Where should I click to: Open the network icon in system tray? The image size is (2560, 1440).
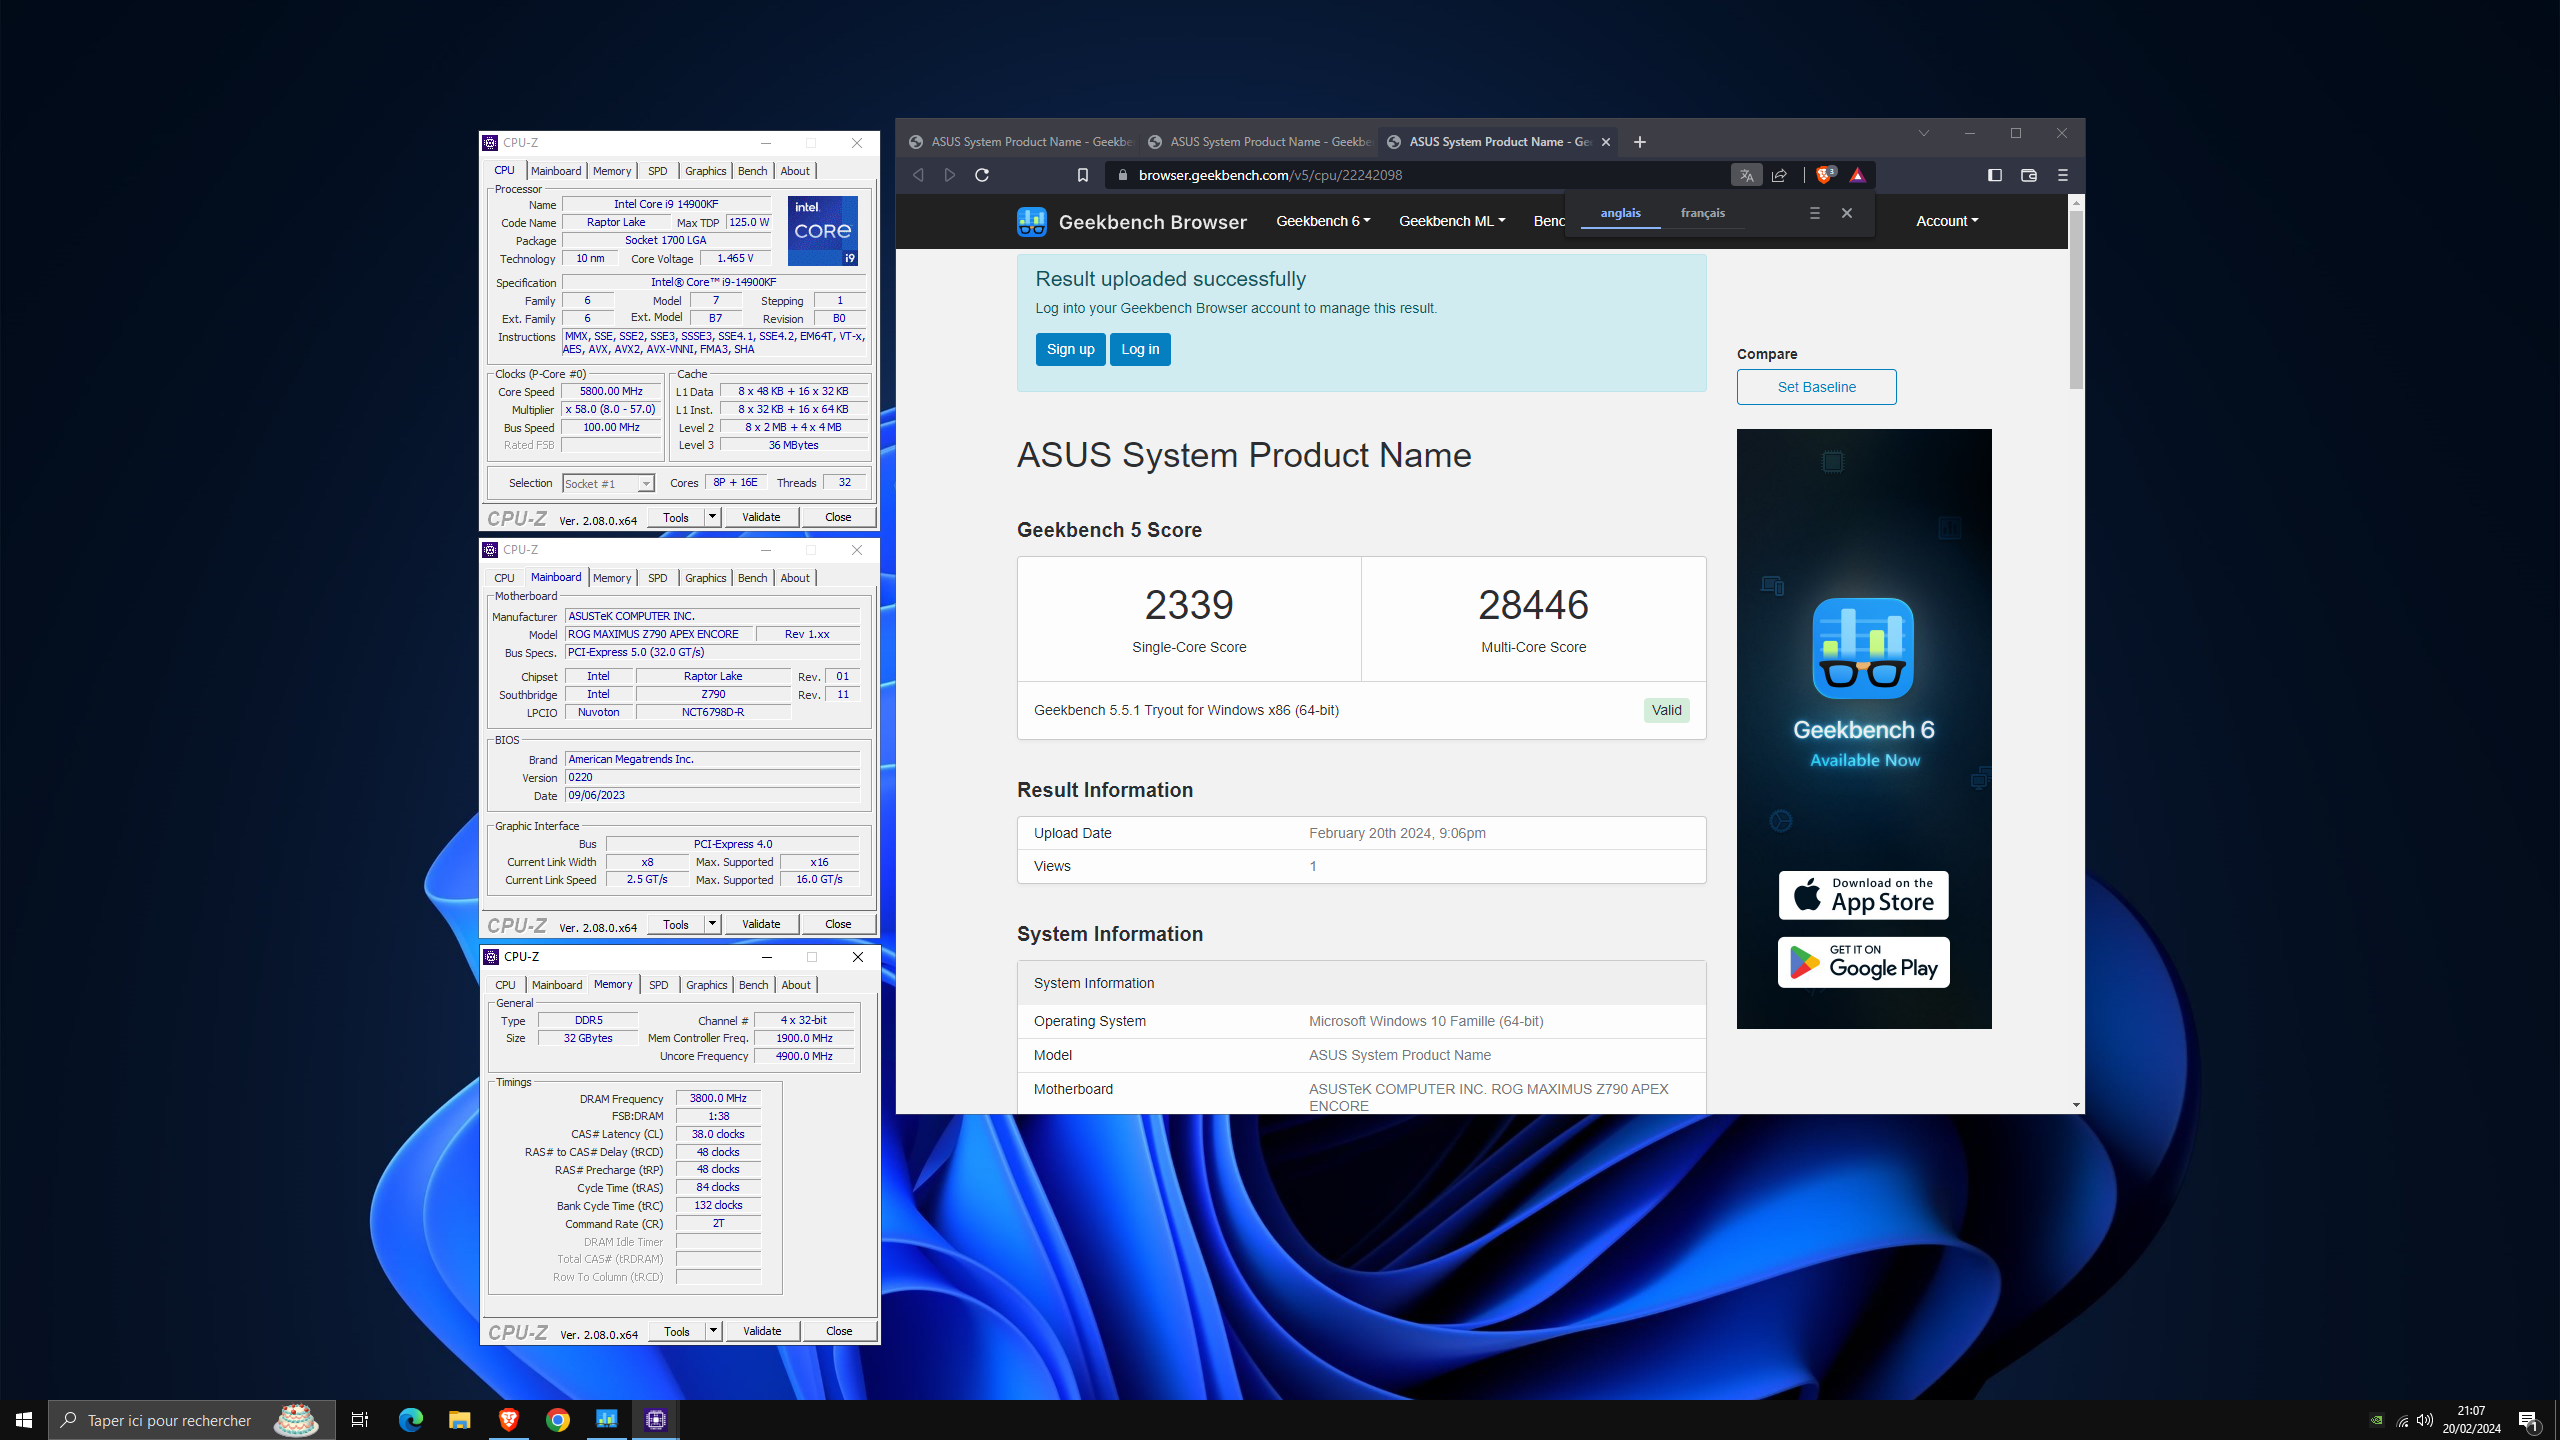click(x=2402, y=1420)
